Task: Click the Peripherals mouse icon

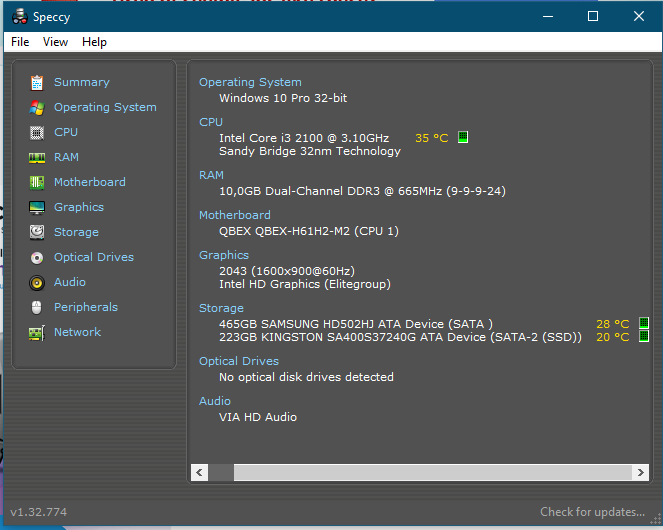Action: click(37, 308)
